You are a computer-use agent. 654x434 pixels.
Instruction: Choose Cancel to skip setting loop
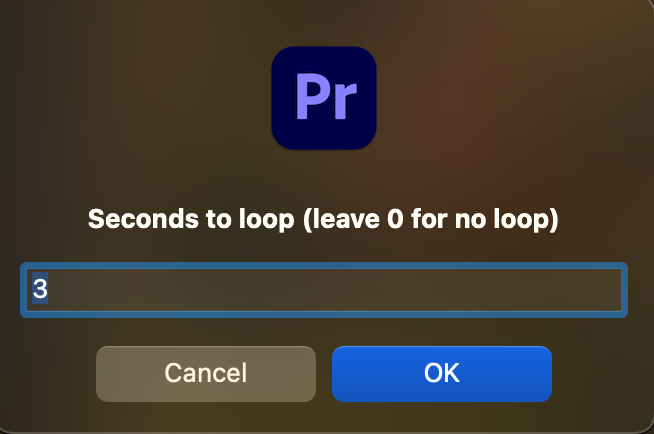point(205,373)
